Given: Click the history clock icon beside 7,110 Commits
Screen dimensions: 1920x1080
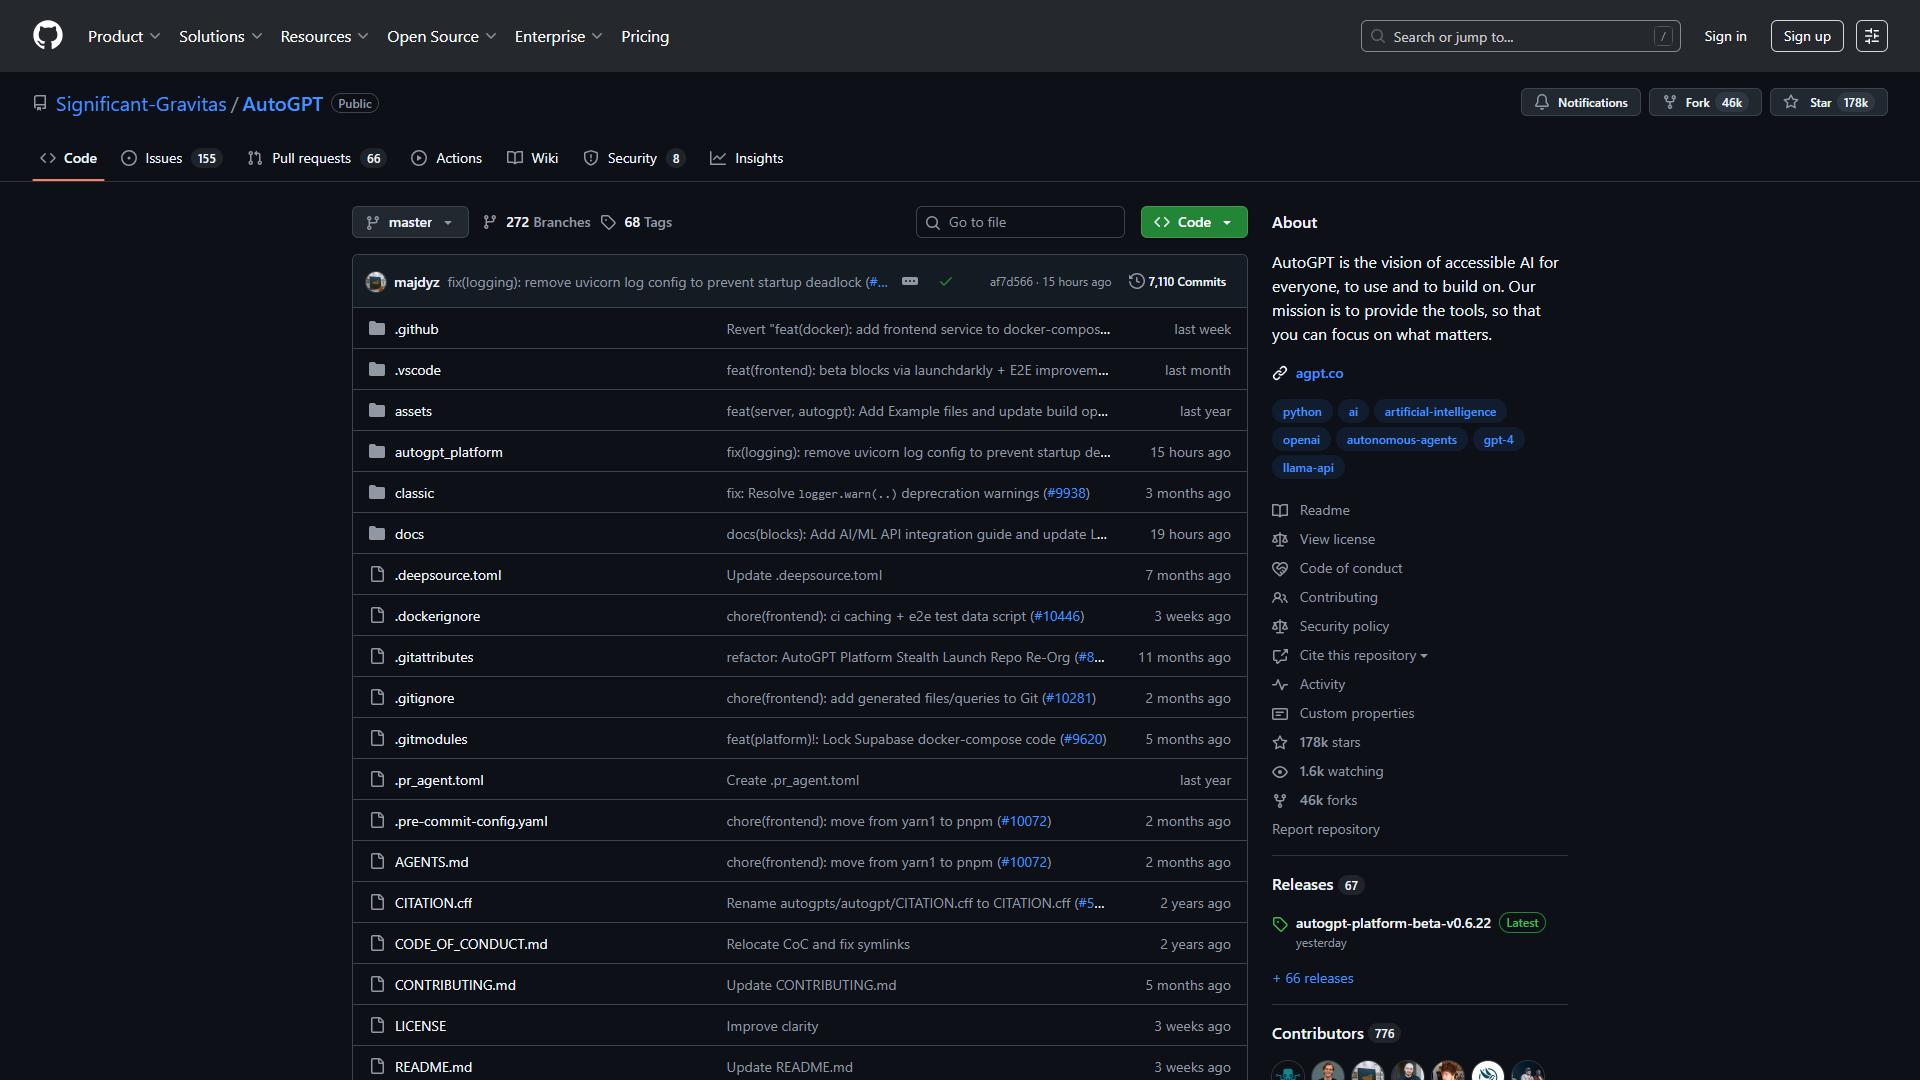Looking at the screenshot, I should (1136, 282).
